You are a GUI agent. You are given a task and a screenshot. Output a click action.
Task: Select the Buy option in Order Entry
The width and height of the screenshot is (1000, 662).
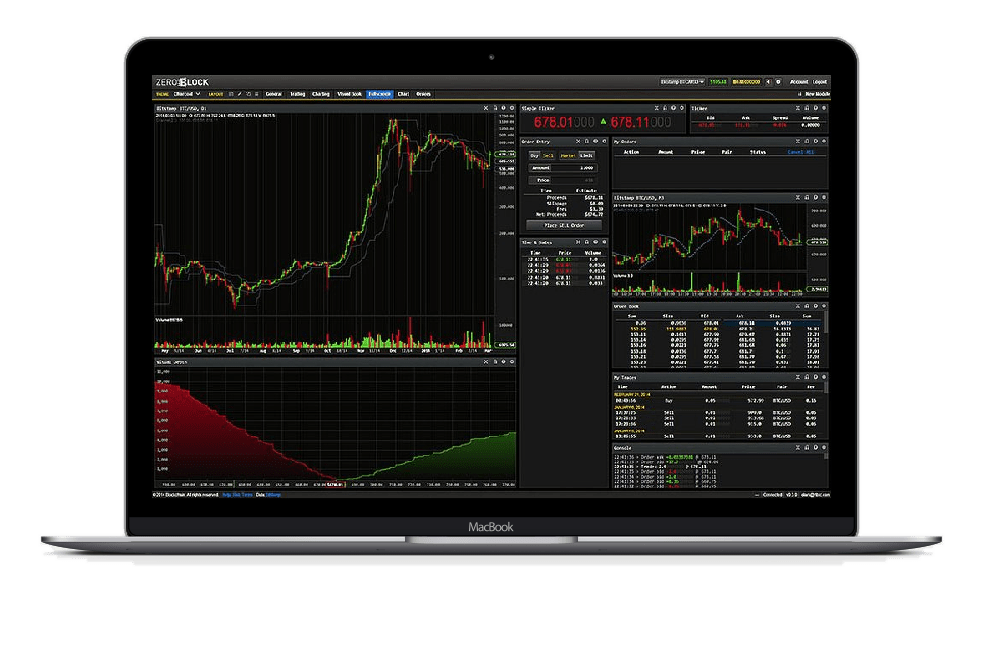pos(534,156)
